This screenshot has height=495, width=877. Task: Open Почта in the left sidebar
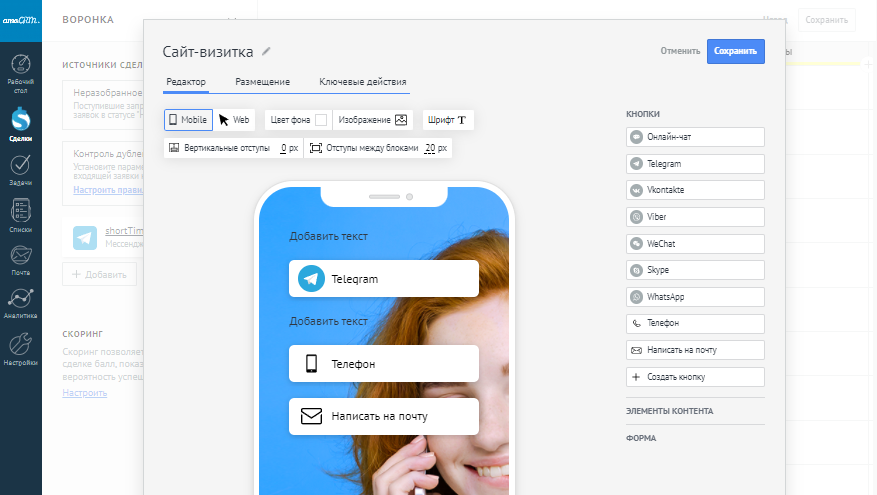(x=20, y=259)
